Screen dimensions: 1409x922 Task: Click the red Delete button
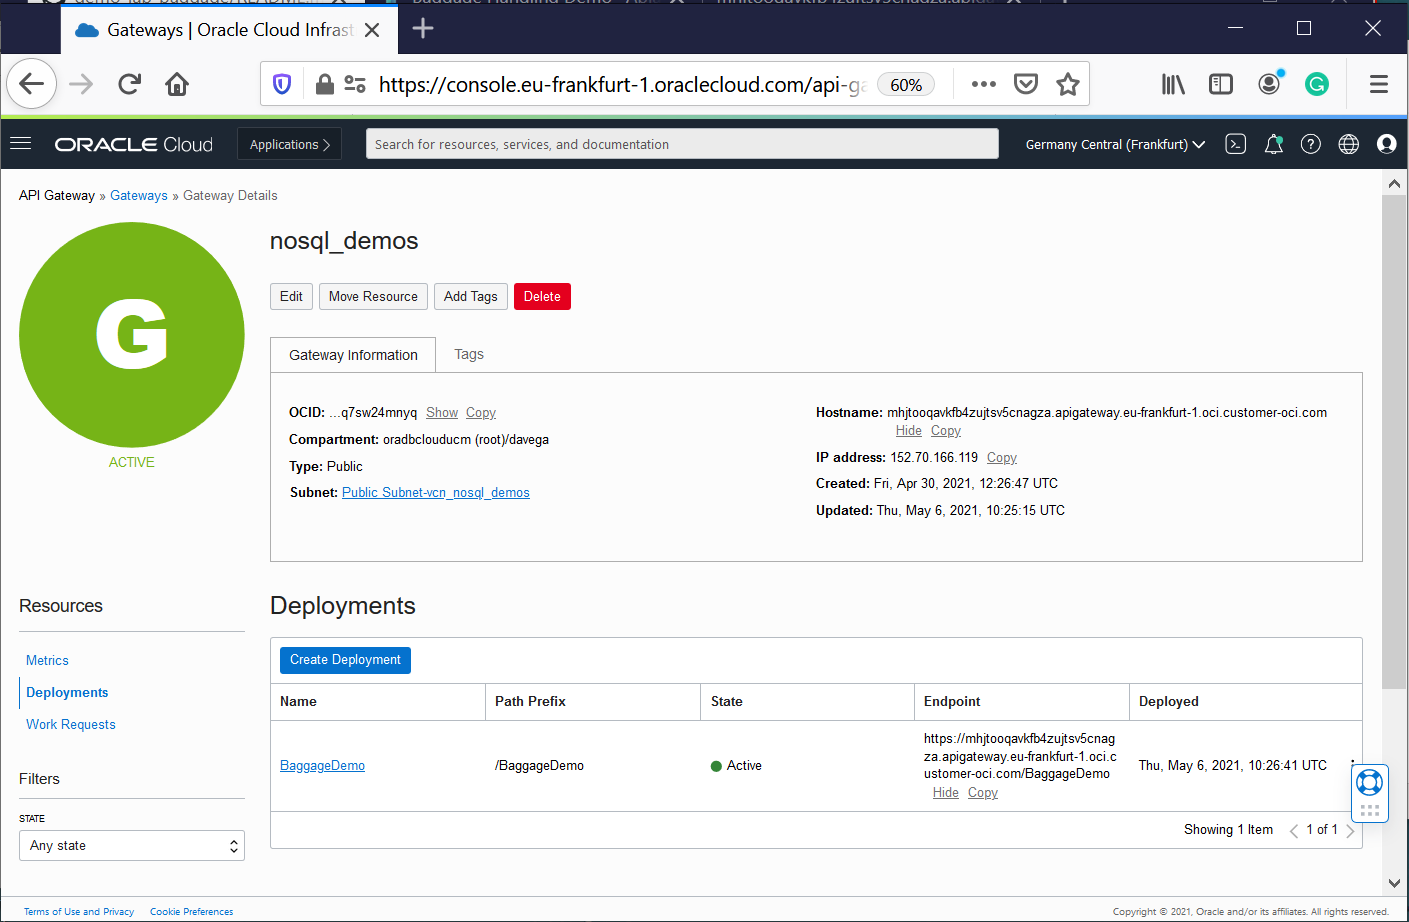coord(542,296)
